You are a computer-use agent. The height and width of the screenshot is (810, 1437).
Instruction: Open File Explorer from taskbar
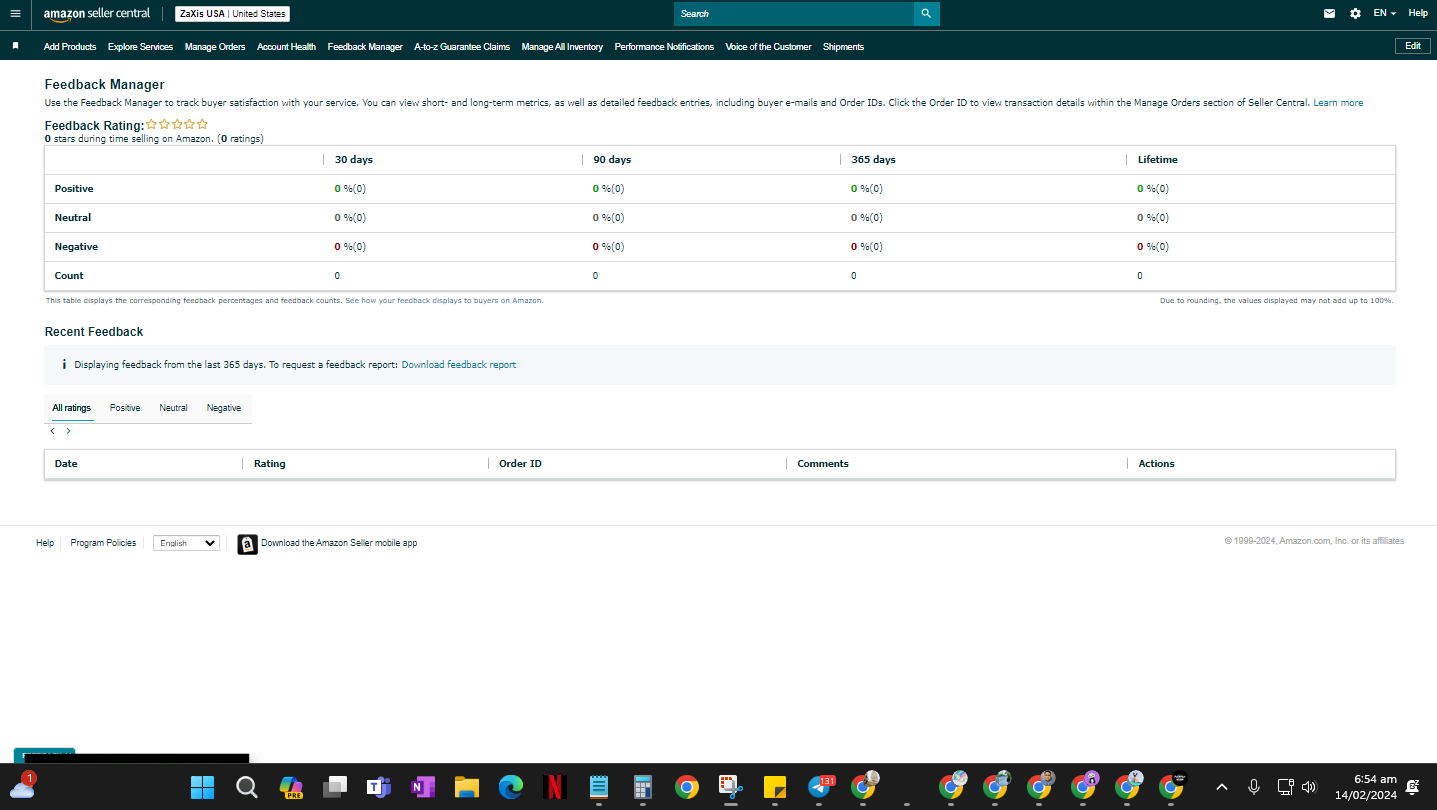[467, 787]
